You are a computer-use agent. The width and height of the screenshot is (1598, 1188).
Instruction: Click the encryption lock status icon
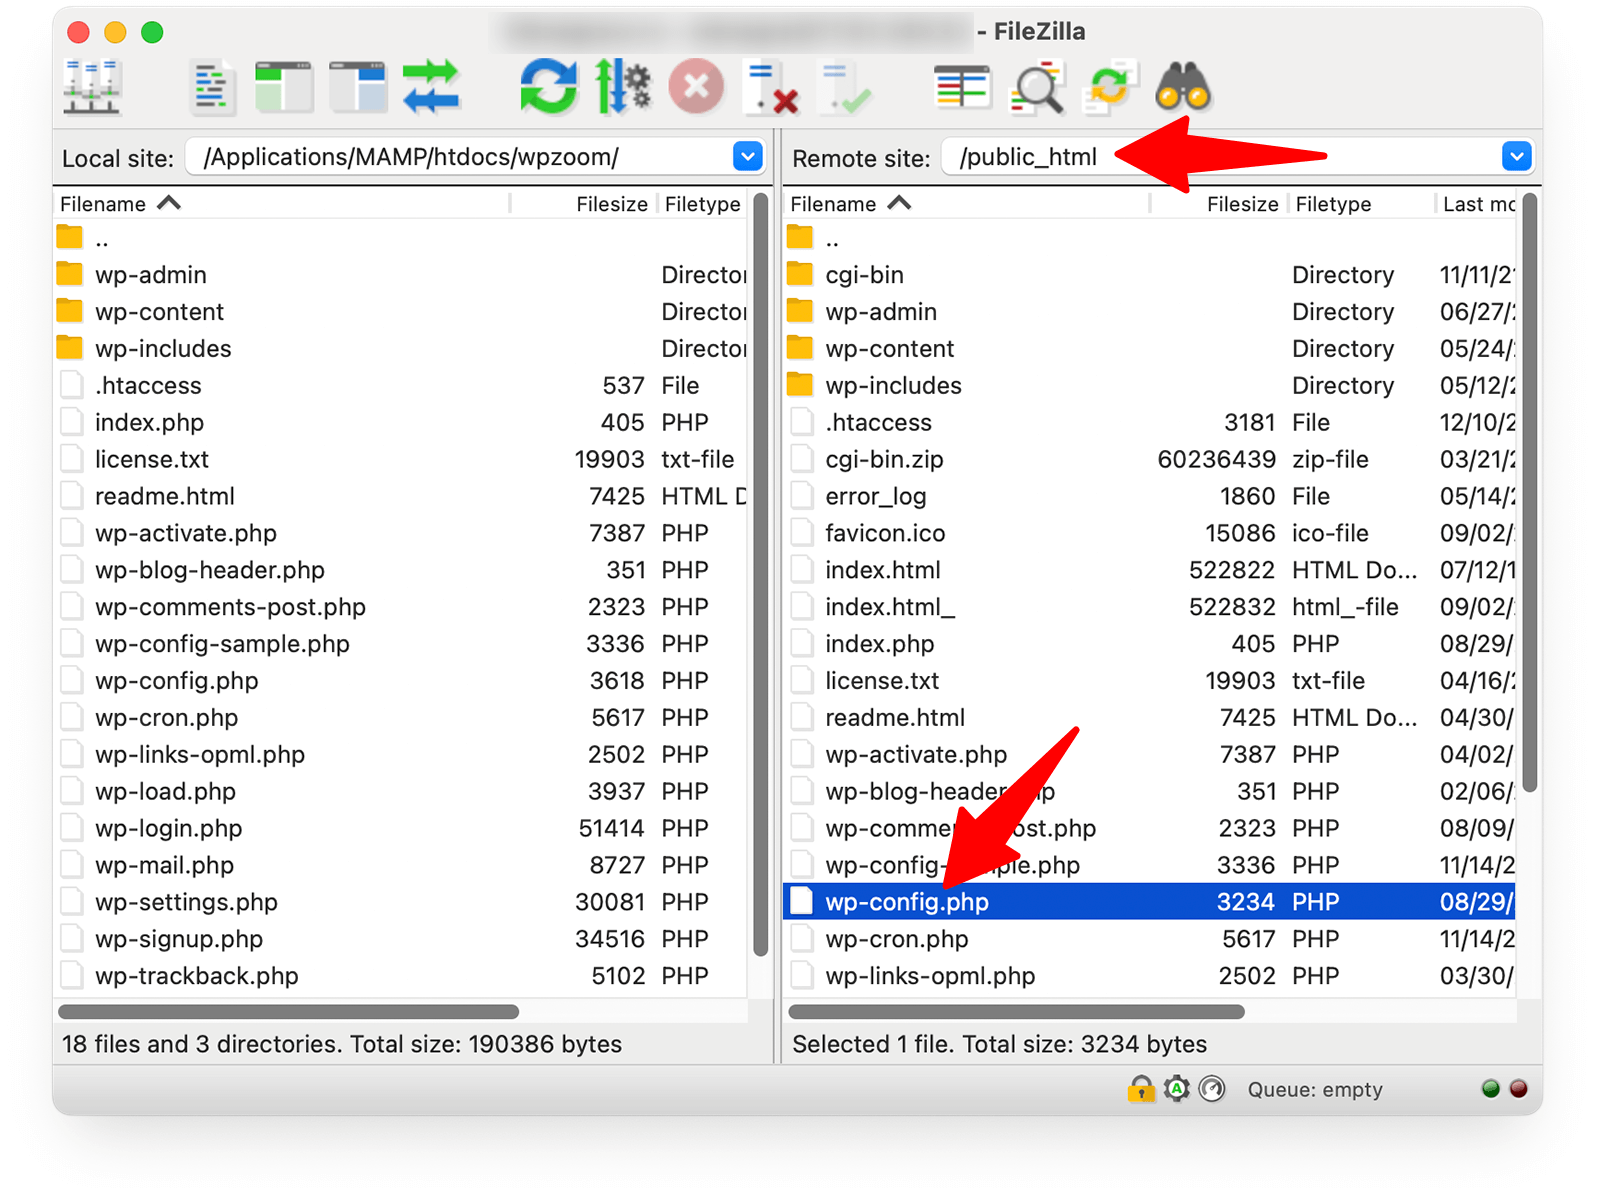[x=1140, y=1089]
